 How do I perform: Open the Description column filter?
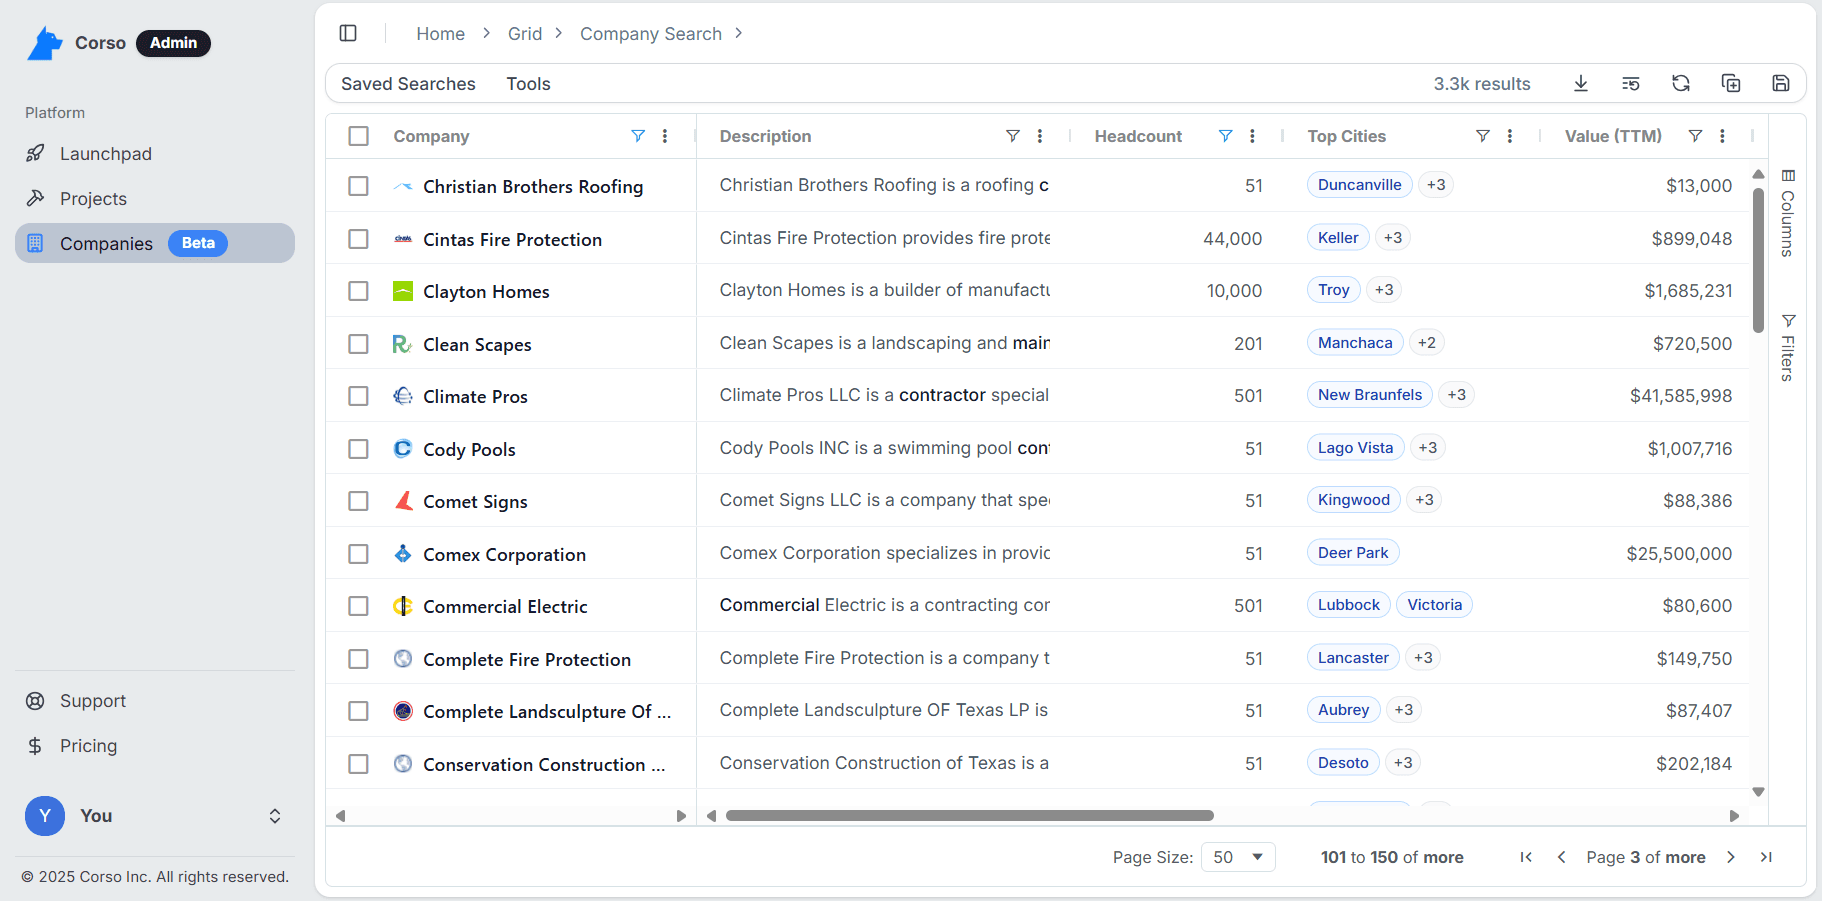point(1013,136)
